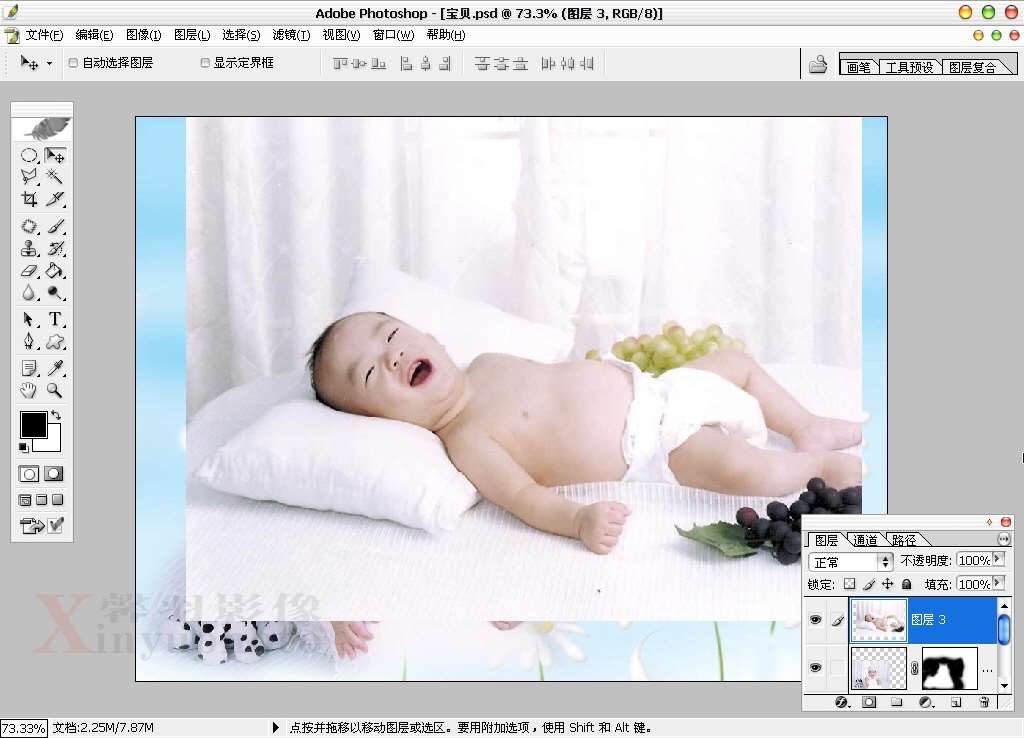Select the Slice tool
1024x738 pixels.
tap(55, 199)
